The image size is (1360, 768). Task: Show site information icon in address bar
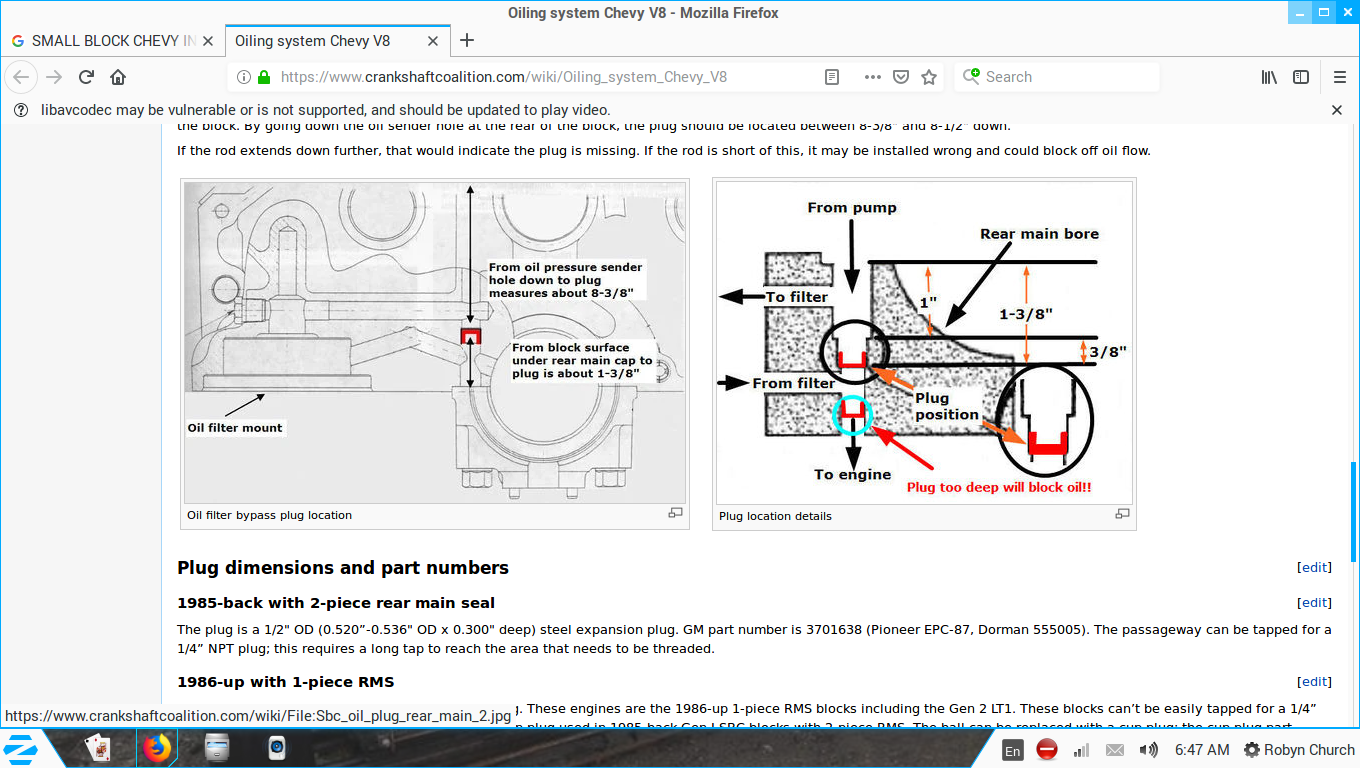pos(244,77)
